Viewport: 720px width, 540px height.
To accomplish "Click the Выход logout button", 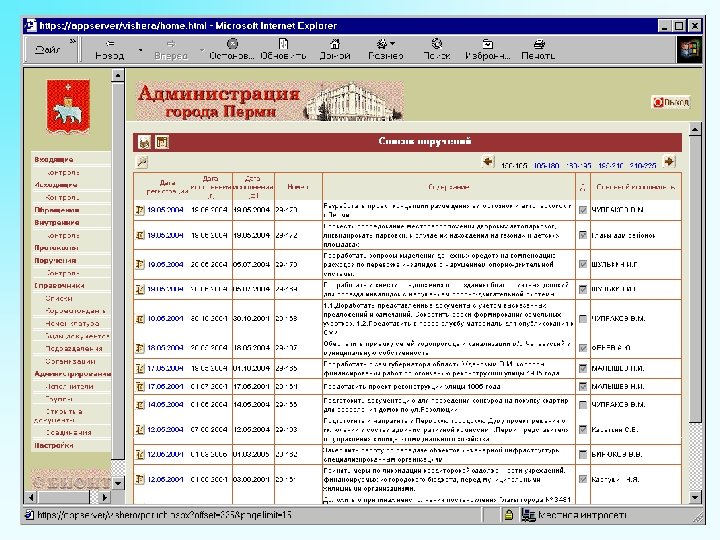I will (x=671, y=102).
